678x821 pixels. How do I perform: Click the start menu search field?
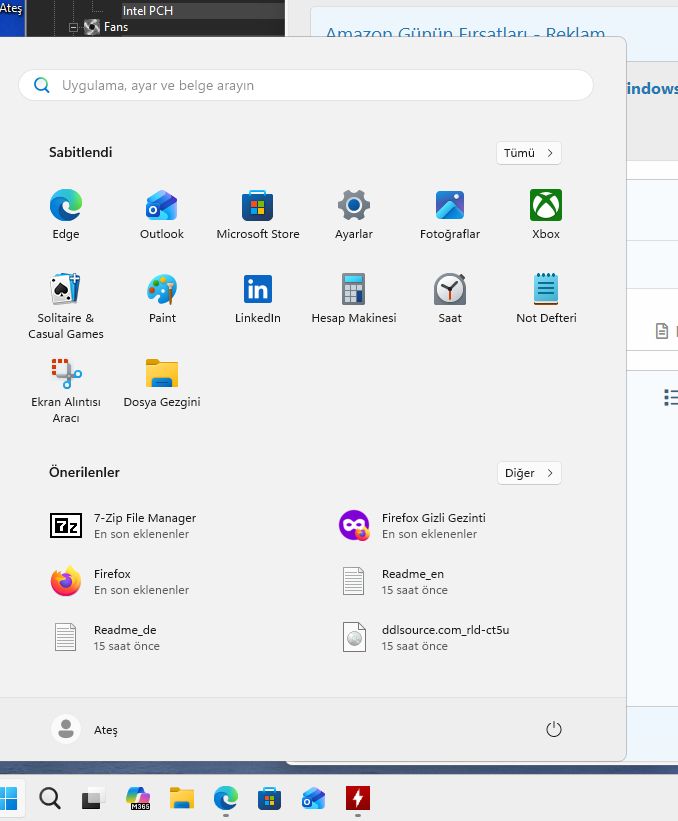(306, 85)
